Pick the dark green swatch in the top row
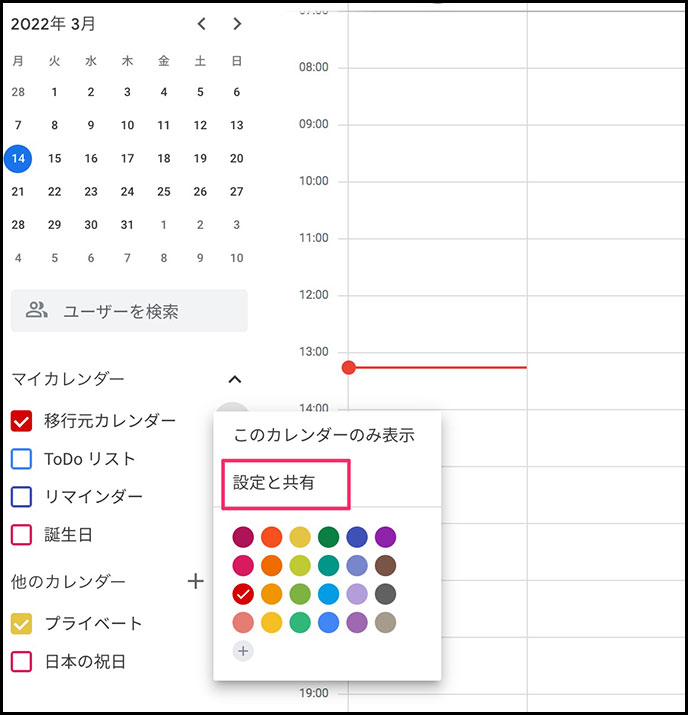 (x=328, y=537)
